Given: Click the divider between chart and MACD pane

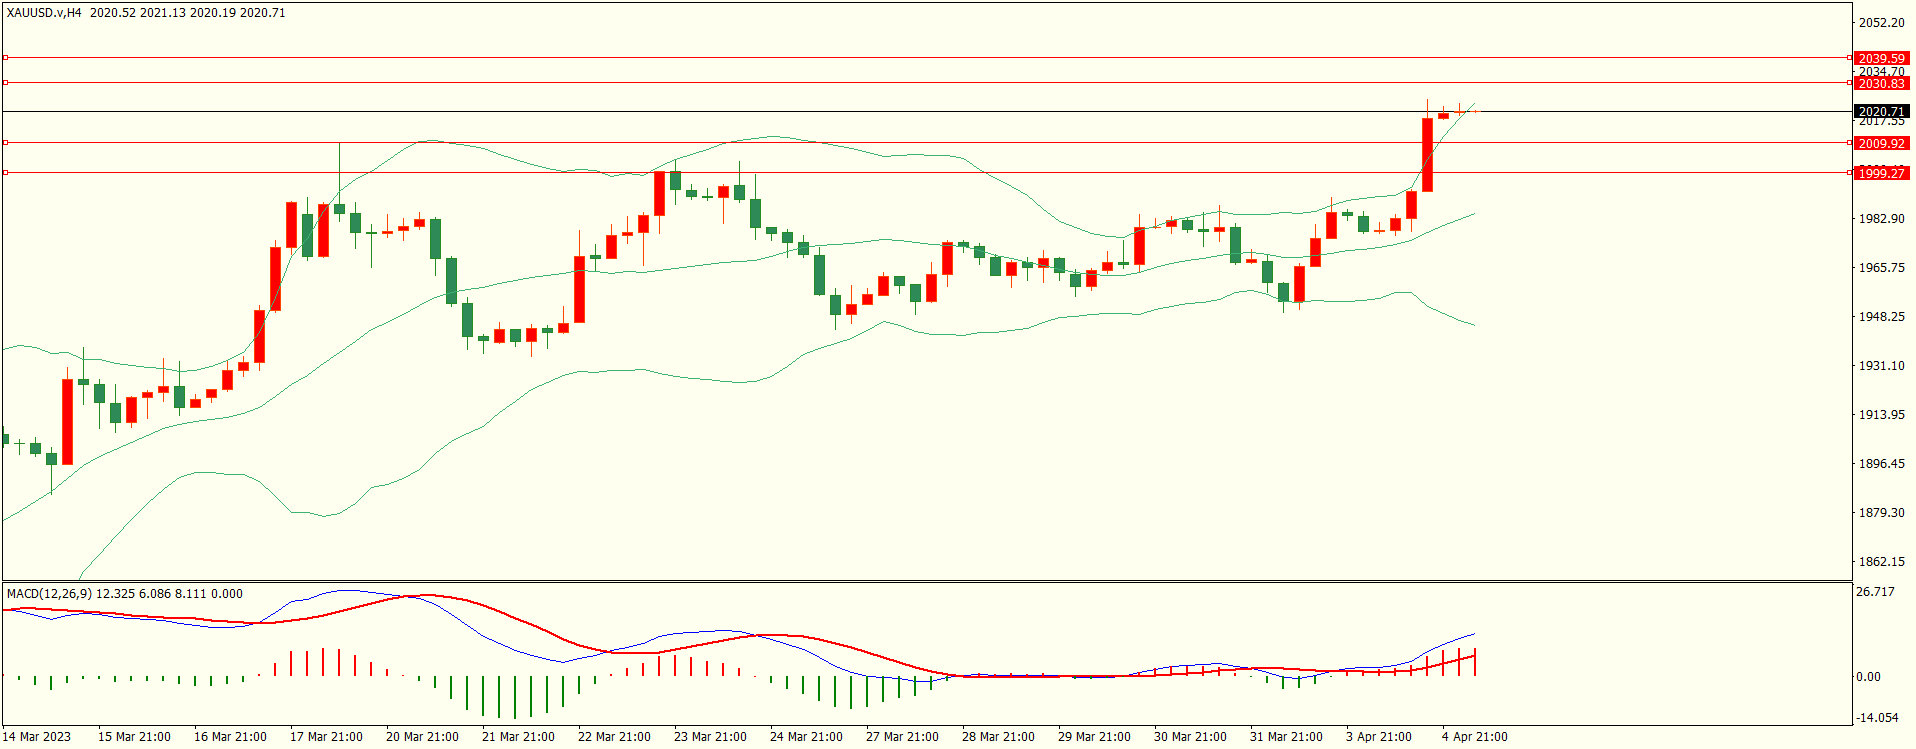Looking at the screenshot, I should 926,581.
